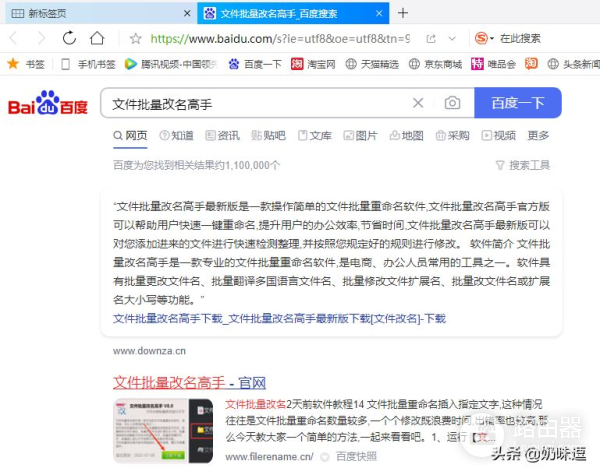Click the www.downza.cn source text
The width and height of the screenshot is (600, 475).
149,351
